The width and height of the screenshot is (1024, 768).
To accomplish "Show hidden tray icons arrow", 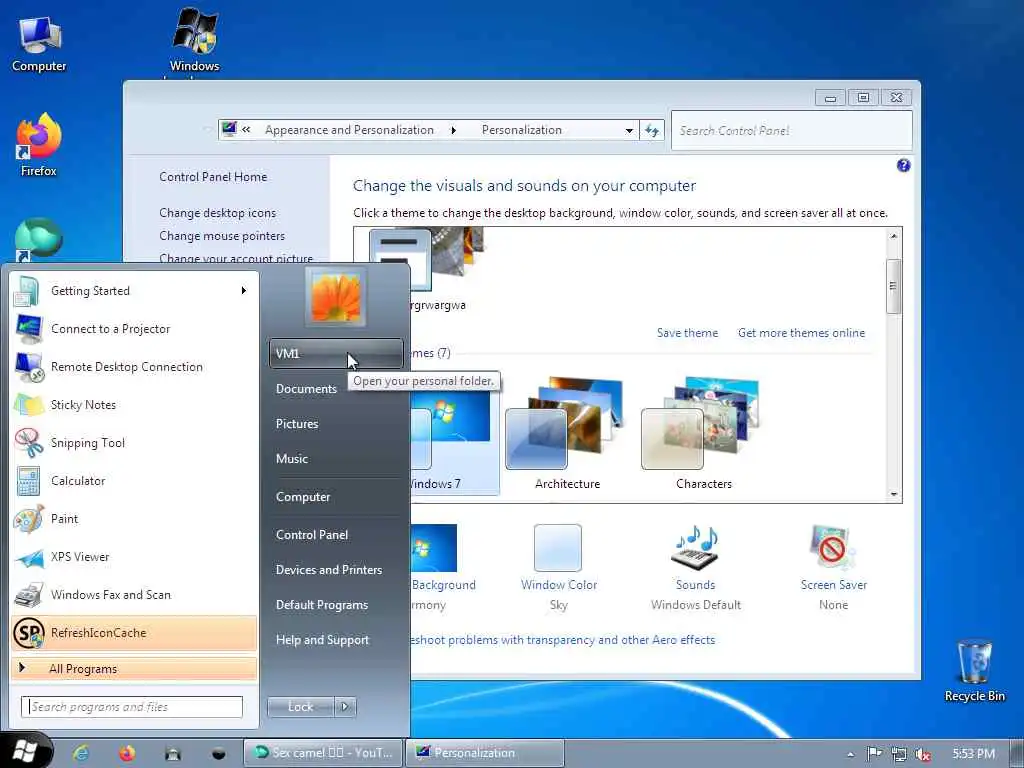I will pyautogui.click(x=850, y=754).
